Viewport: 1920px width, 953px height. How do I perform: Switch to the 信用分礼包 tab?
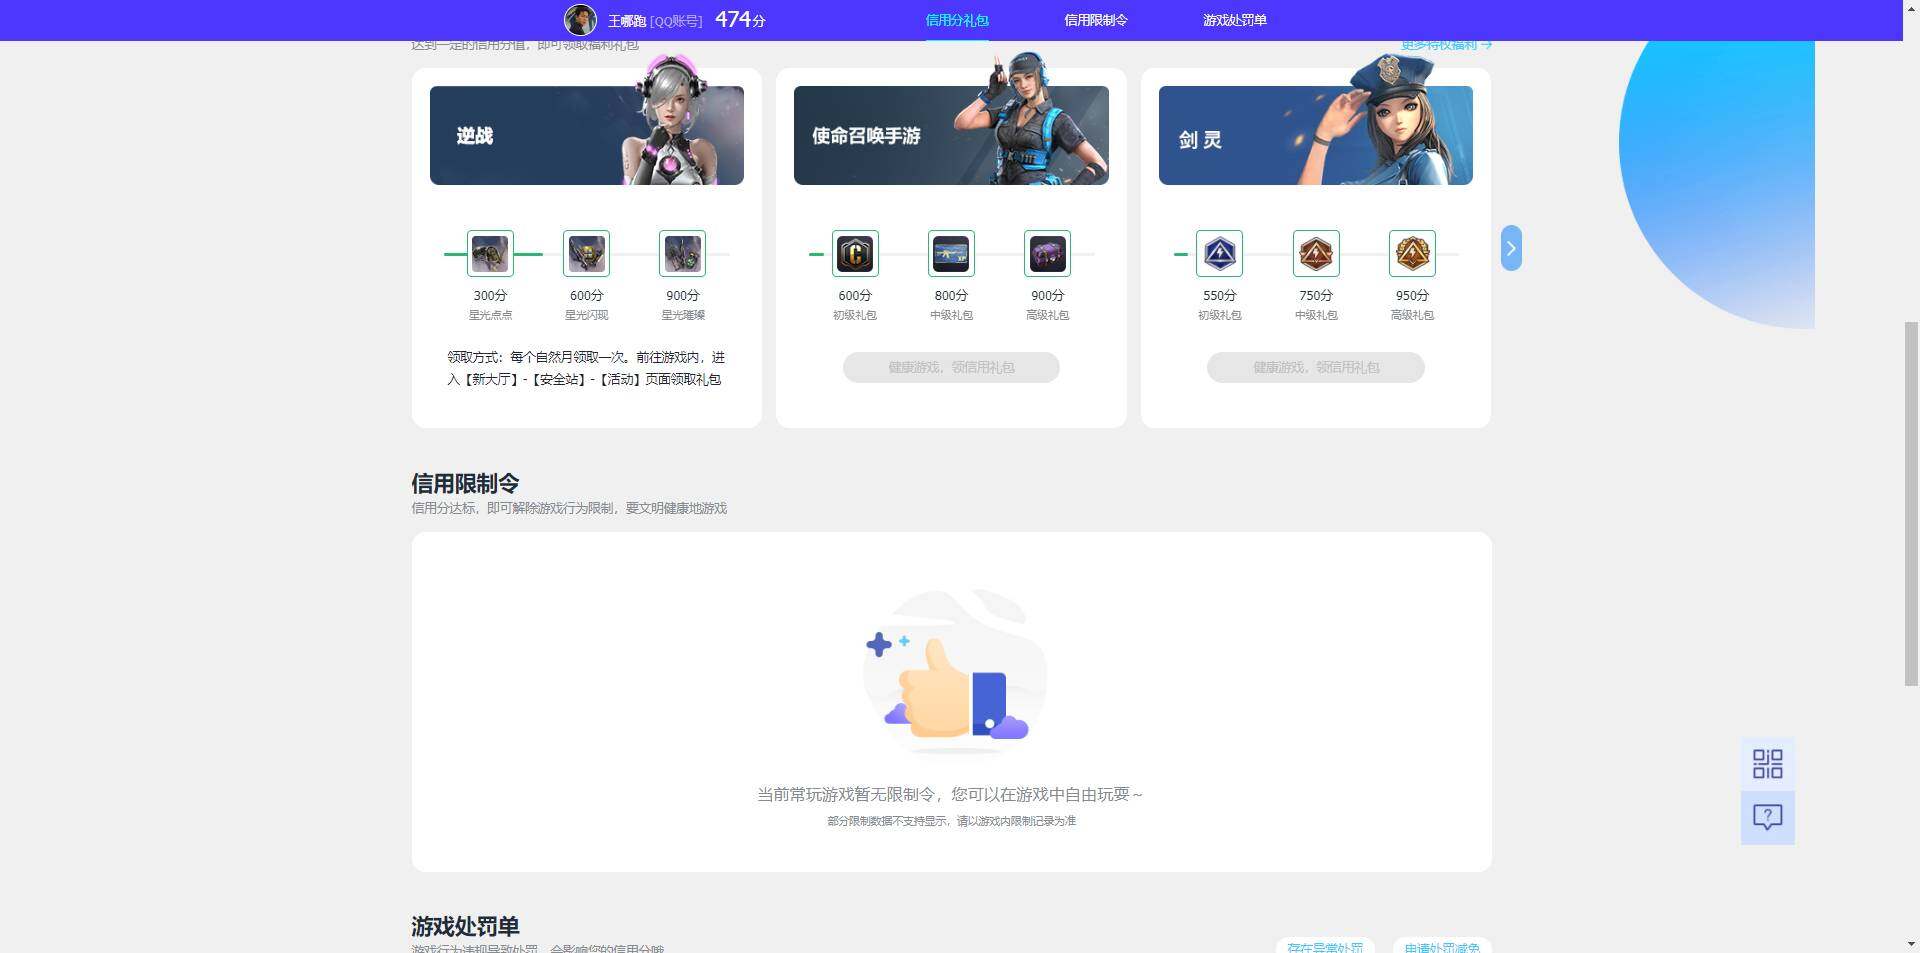[956, 20]
